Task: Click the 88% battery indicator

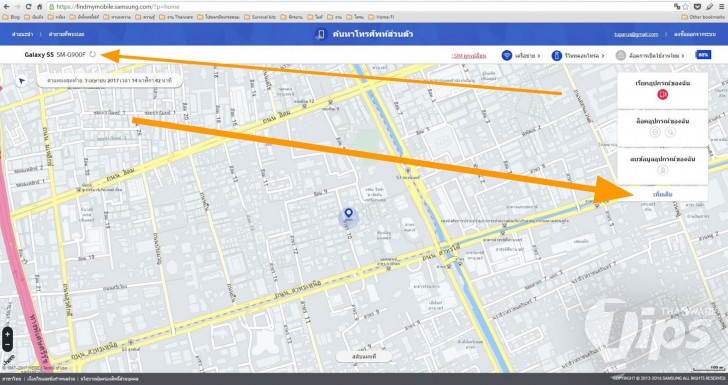Action: 703,55
